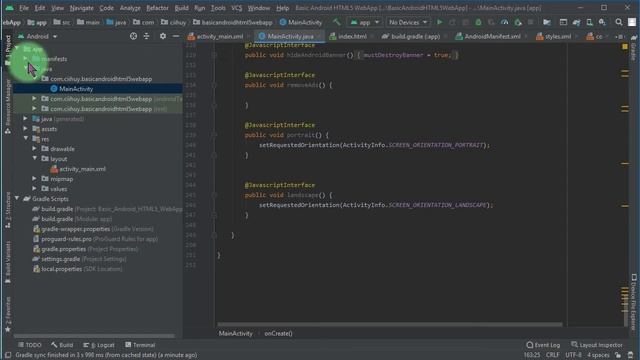The height and width of the screenshot is (360, 640).
Task: Open the Android project view dropdown
Action: point(38,36)
